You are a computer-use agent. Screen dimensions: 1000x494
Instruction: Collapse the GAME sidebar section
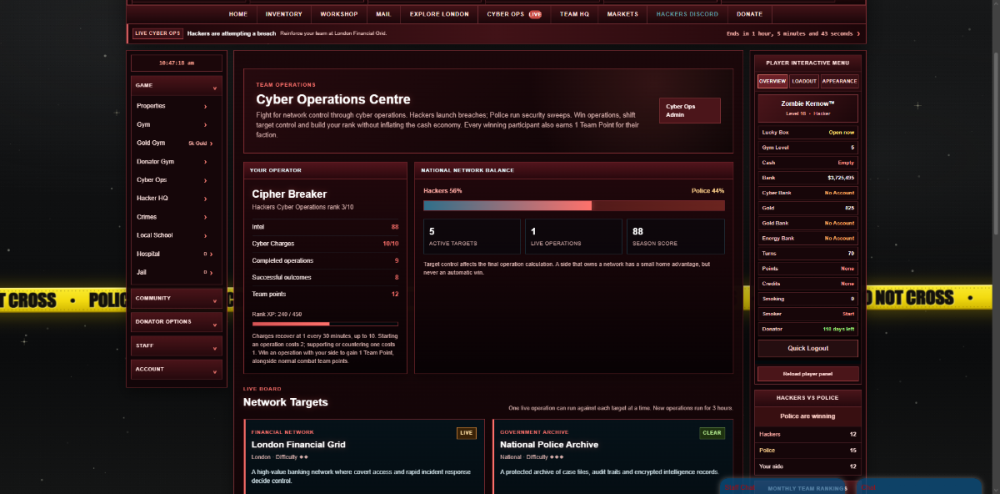177,85
